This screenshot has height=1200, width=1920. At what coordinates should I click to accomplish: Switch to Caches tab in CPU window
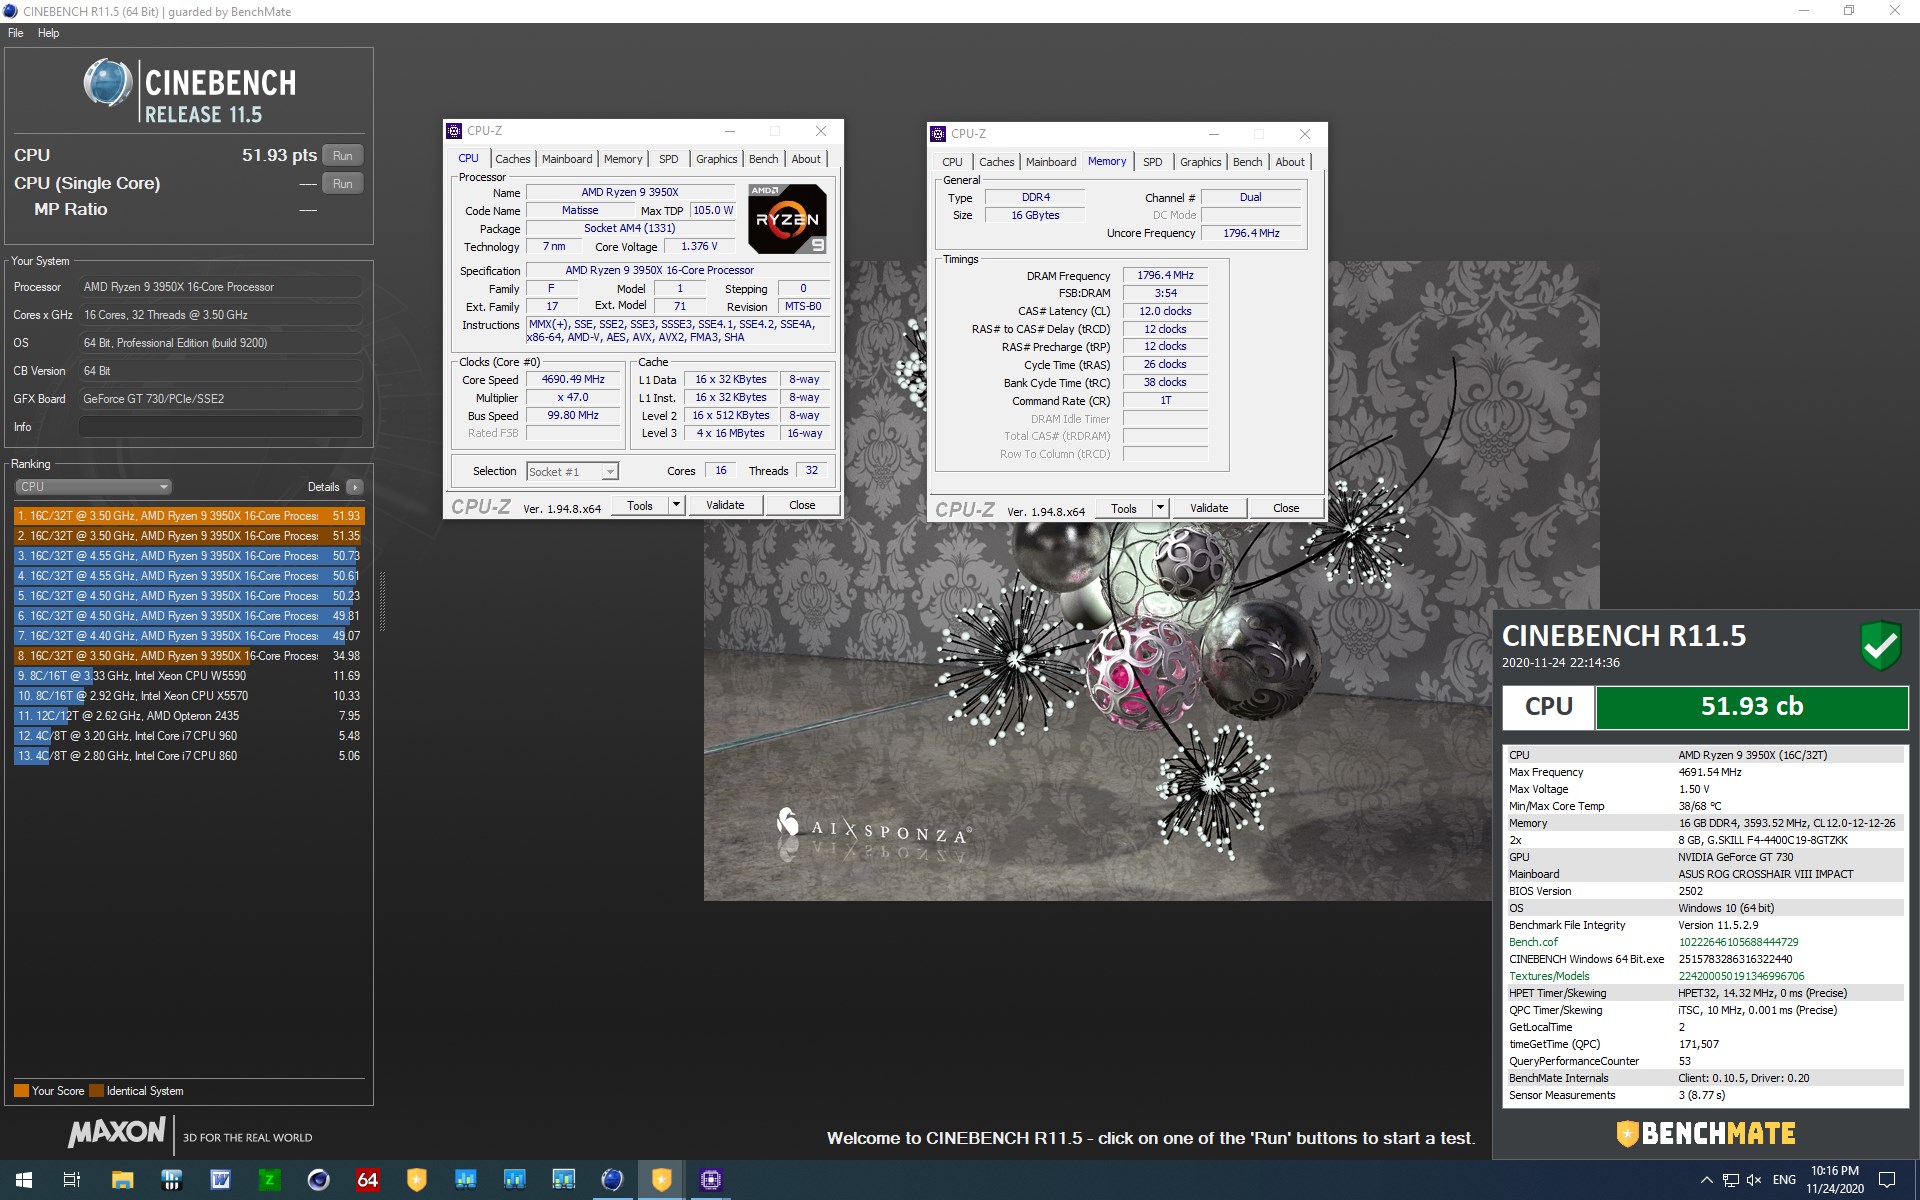512,159
